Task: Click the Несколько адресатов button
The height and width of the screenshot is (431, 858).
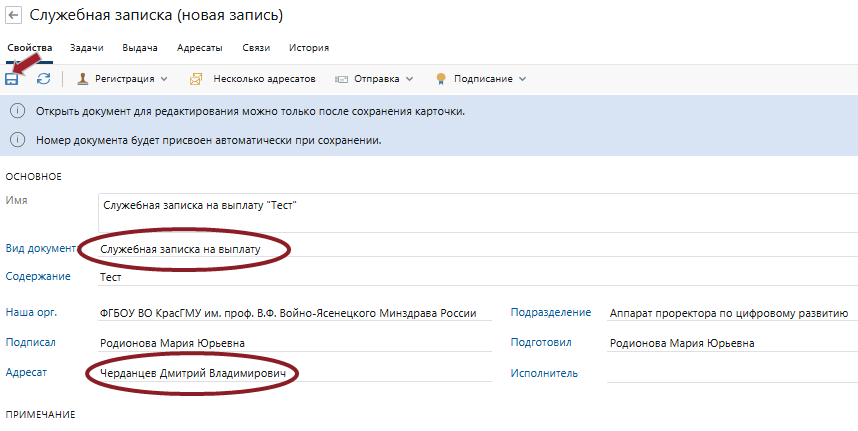Action: pyautogui.click(x=263, y=79)
